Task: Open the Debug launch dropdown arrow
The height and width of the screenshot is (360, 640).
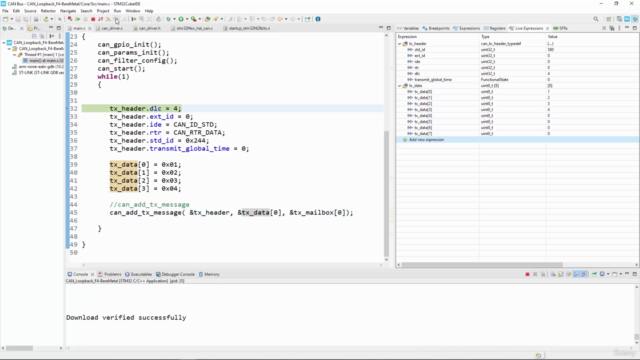Action: click(174, 19)
